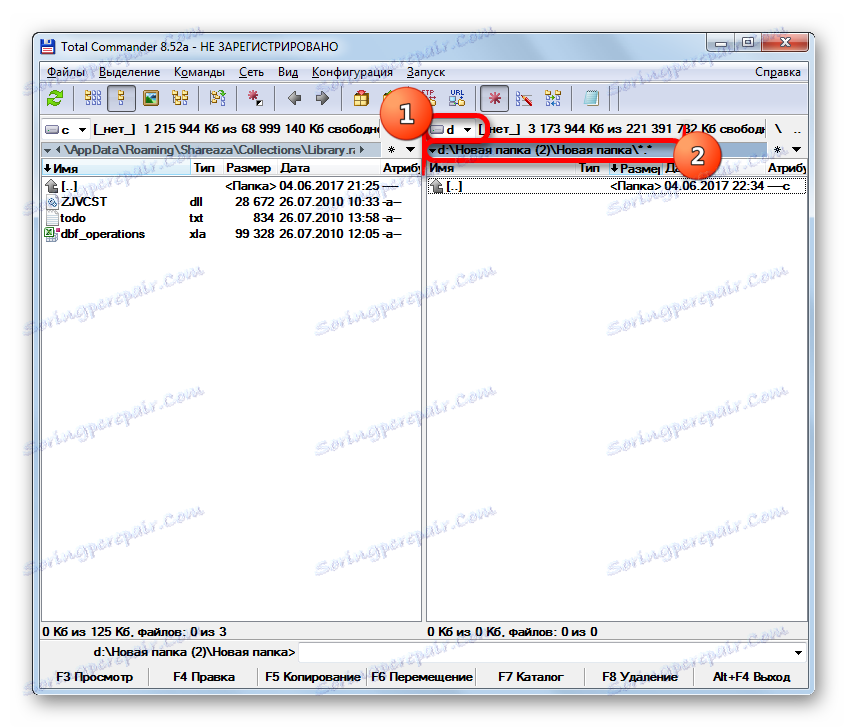Sort right panel by the Атрибуты column

[786, 168]
